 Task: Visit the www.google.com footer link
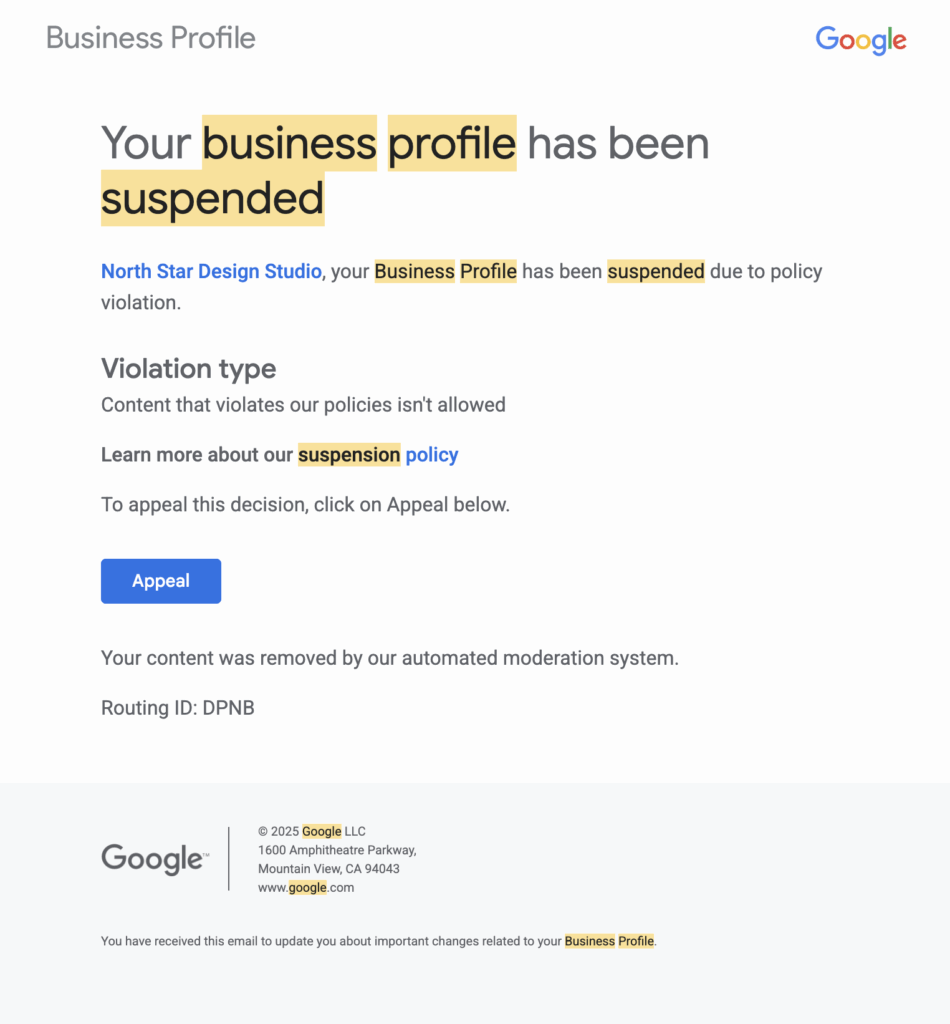tap(305, 887)
